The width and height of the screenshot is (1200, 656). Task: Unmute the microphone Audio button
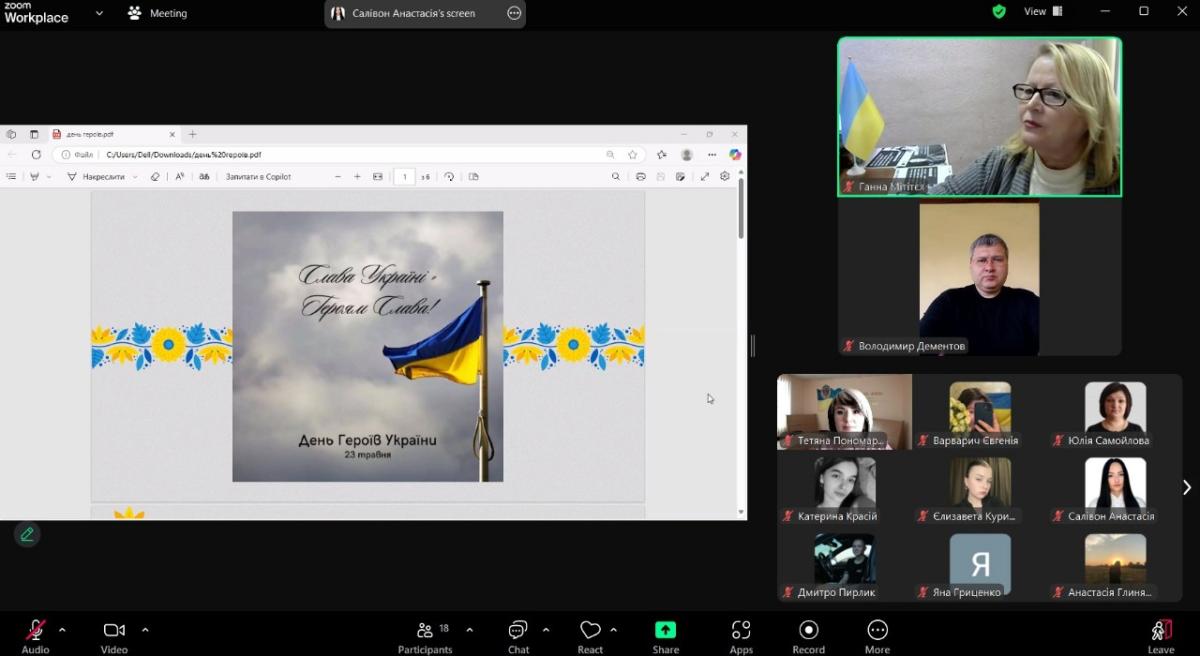[x=35, y=636]
